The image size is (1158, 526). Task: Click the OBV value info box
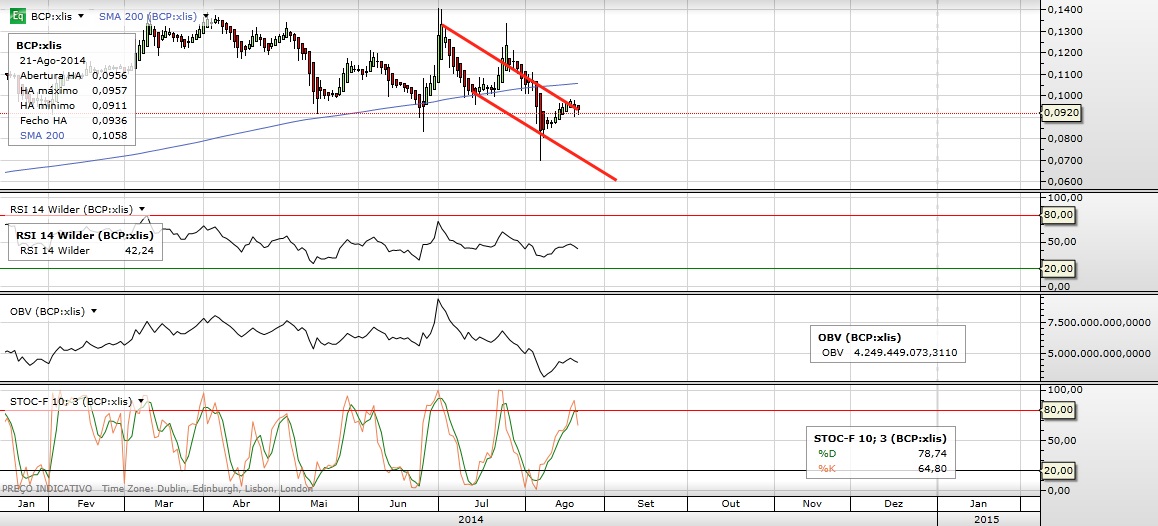click(x=886, y=344)
